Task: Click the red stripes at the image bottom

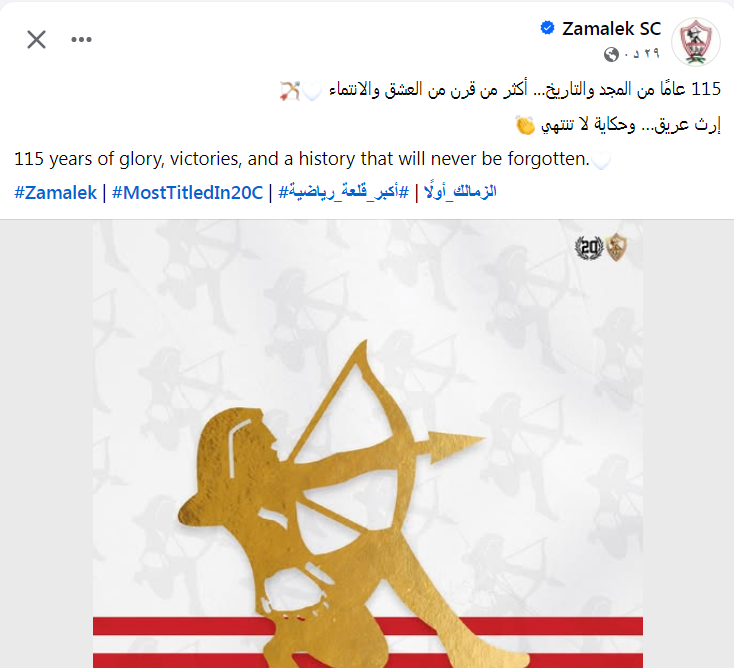Action: 367,642
